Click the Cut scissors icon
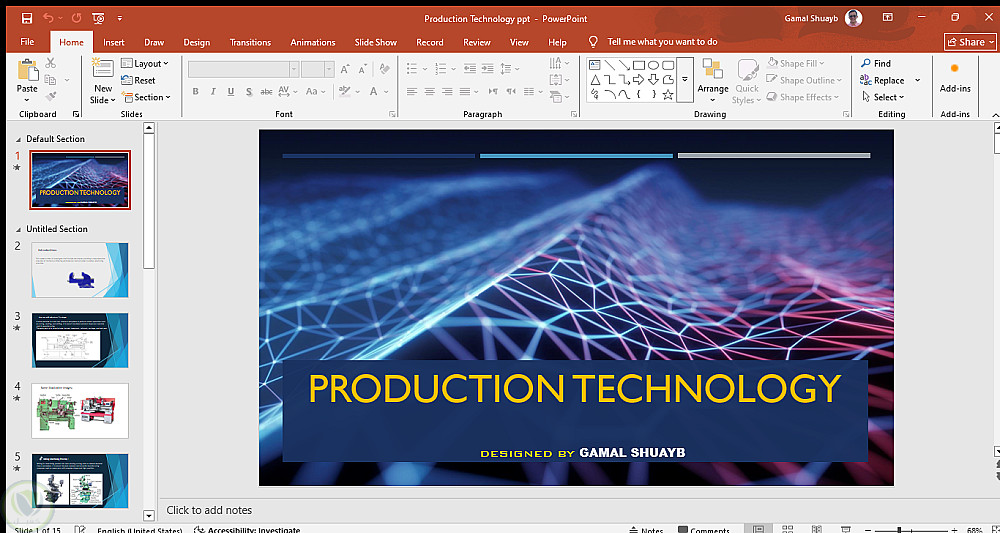1000x533 pixels. pyautogui.click(x=51, y=62)
